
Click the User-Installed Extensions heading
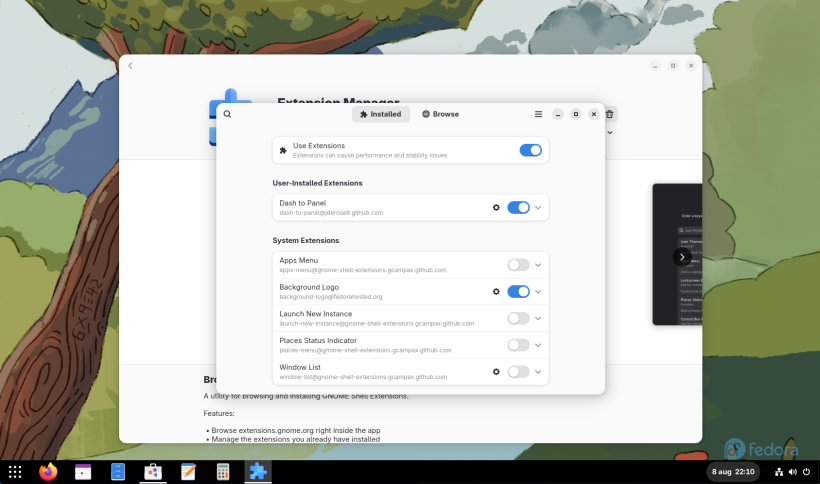coord(317,183)
